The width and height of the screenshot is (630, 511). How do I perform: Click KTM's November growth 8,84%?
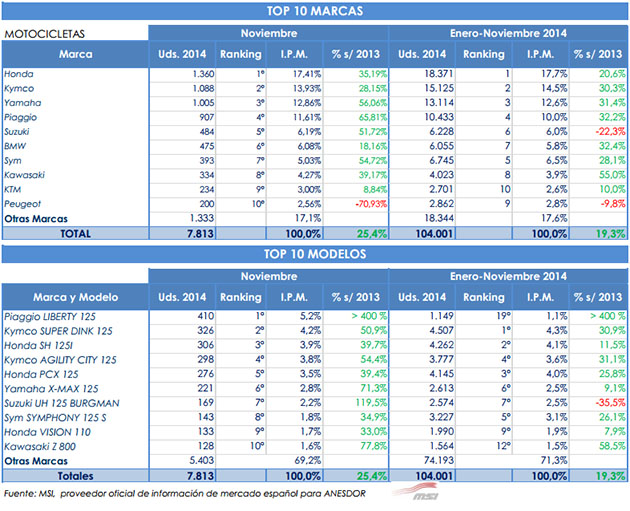point(375,190)
